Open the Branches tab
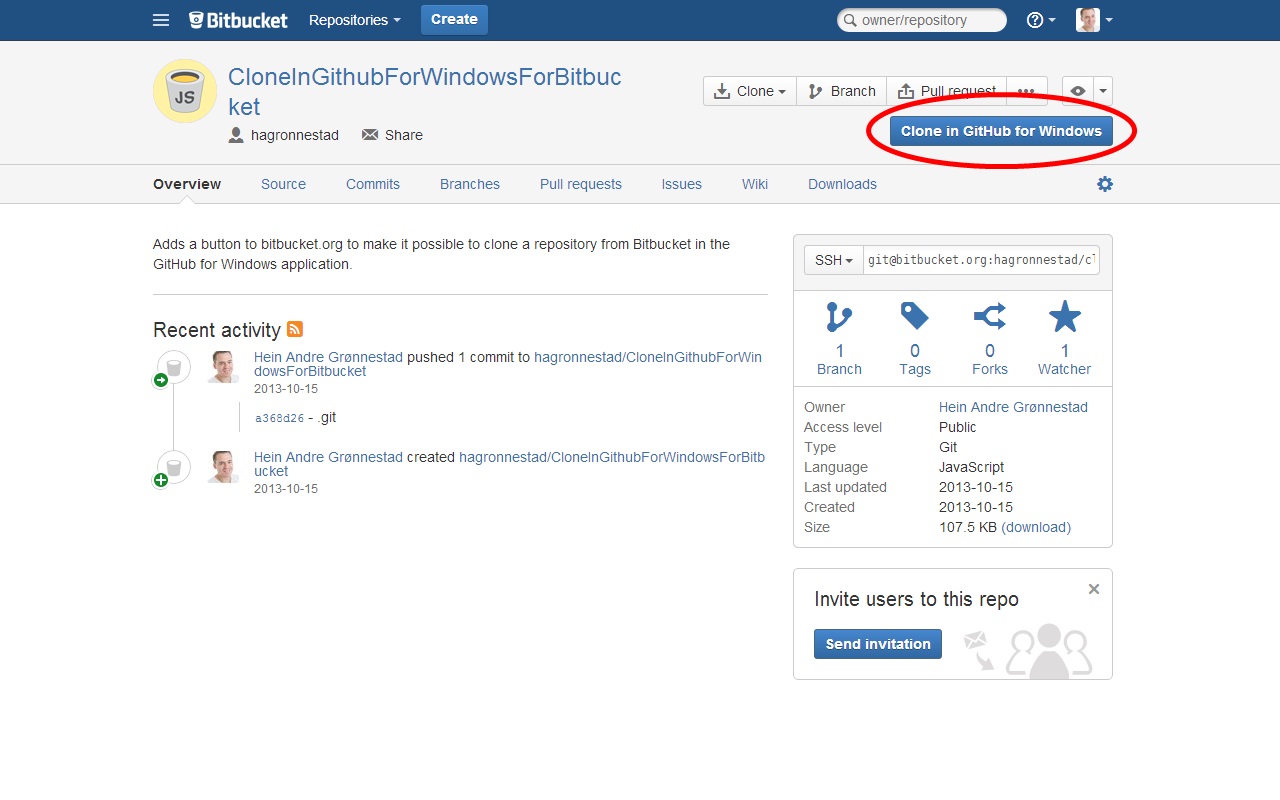The width and height of the screenshot is (1280, 800). point(470,184)
